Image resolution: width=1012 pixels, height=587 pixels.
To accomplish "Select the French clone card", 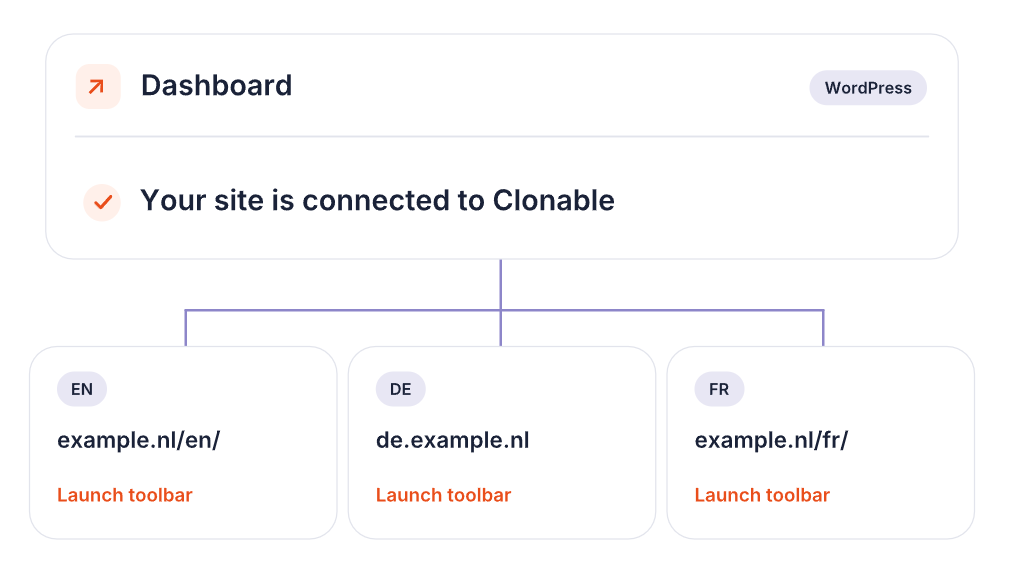I will coord(821,443).
